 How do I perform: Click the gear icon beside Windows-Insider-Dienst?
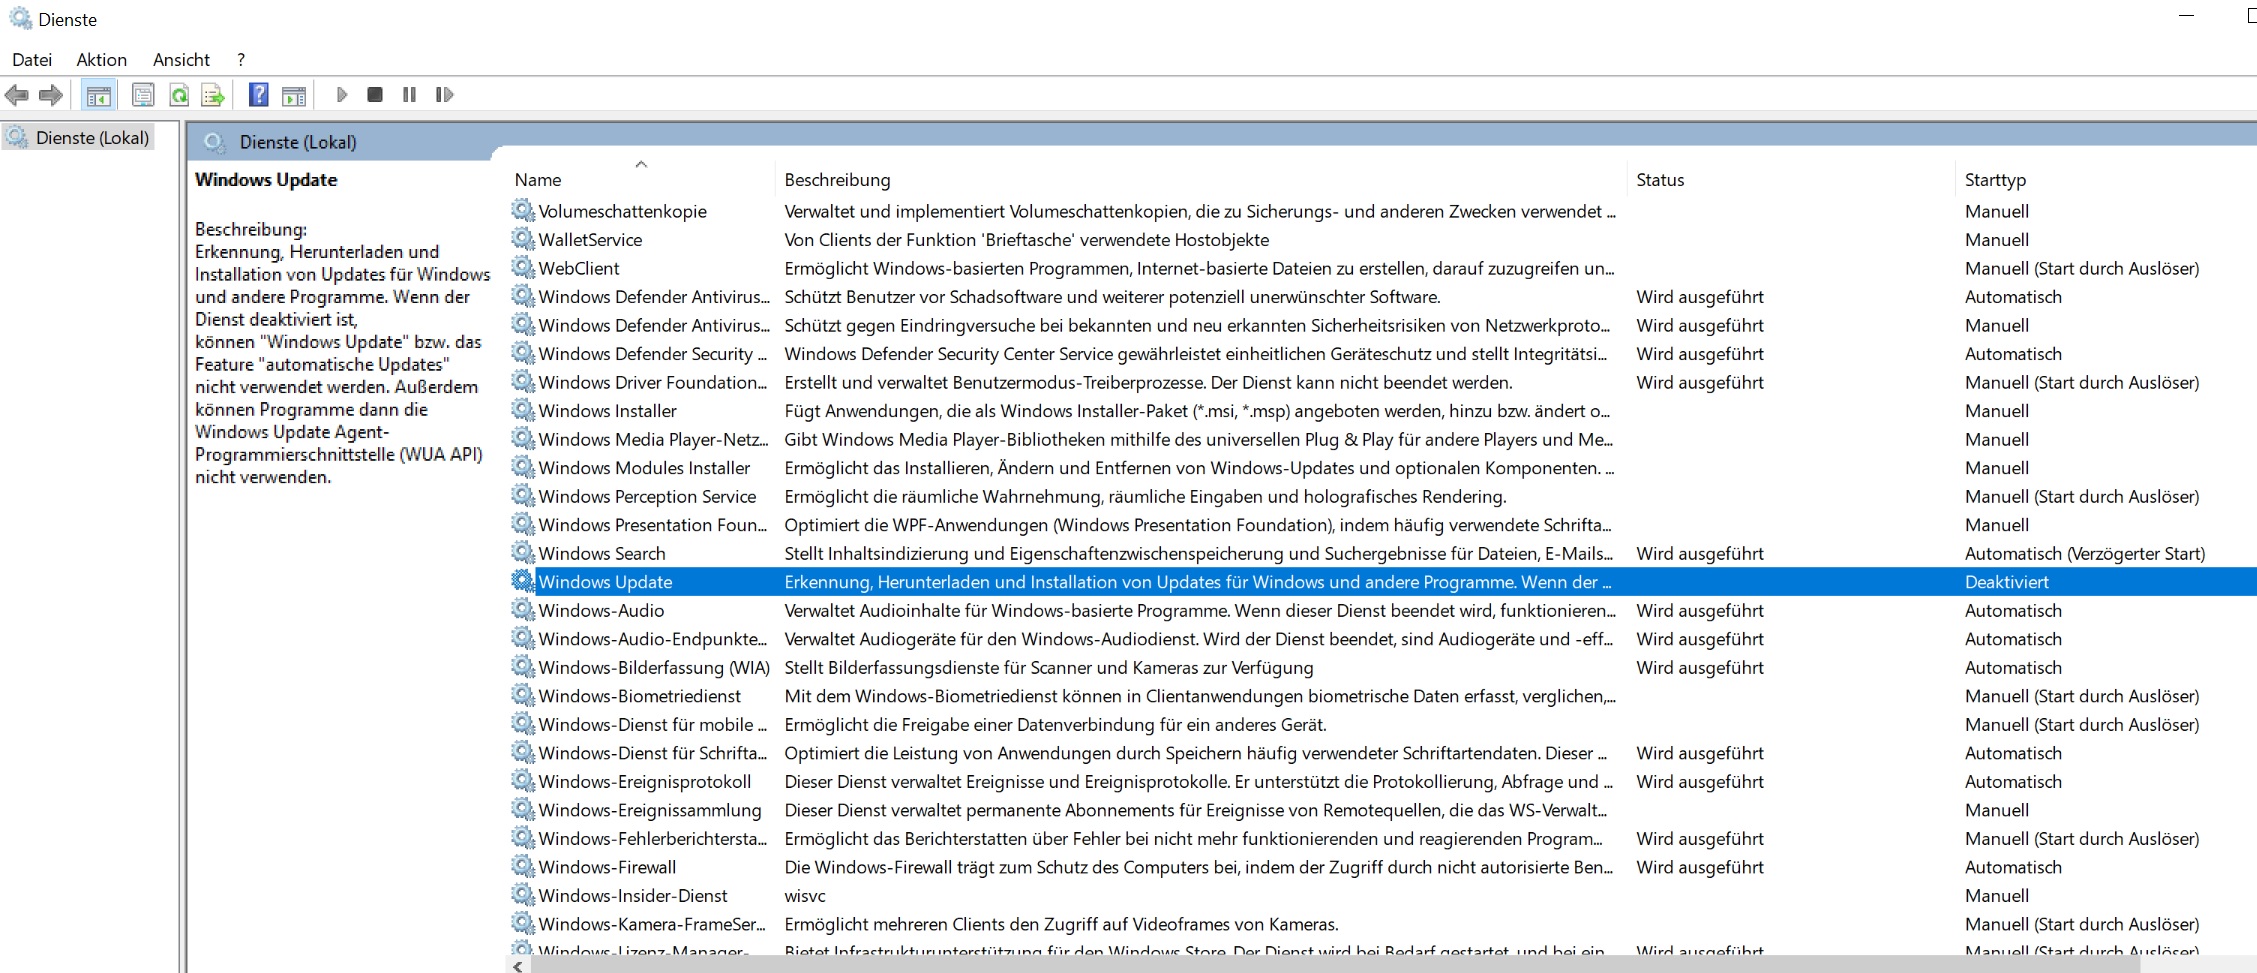tap(523, 895)
